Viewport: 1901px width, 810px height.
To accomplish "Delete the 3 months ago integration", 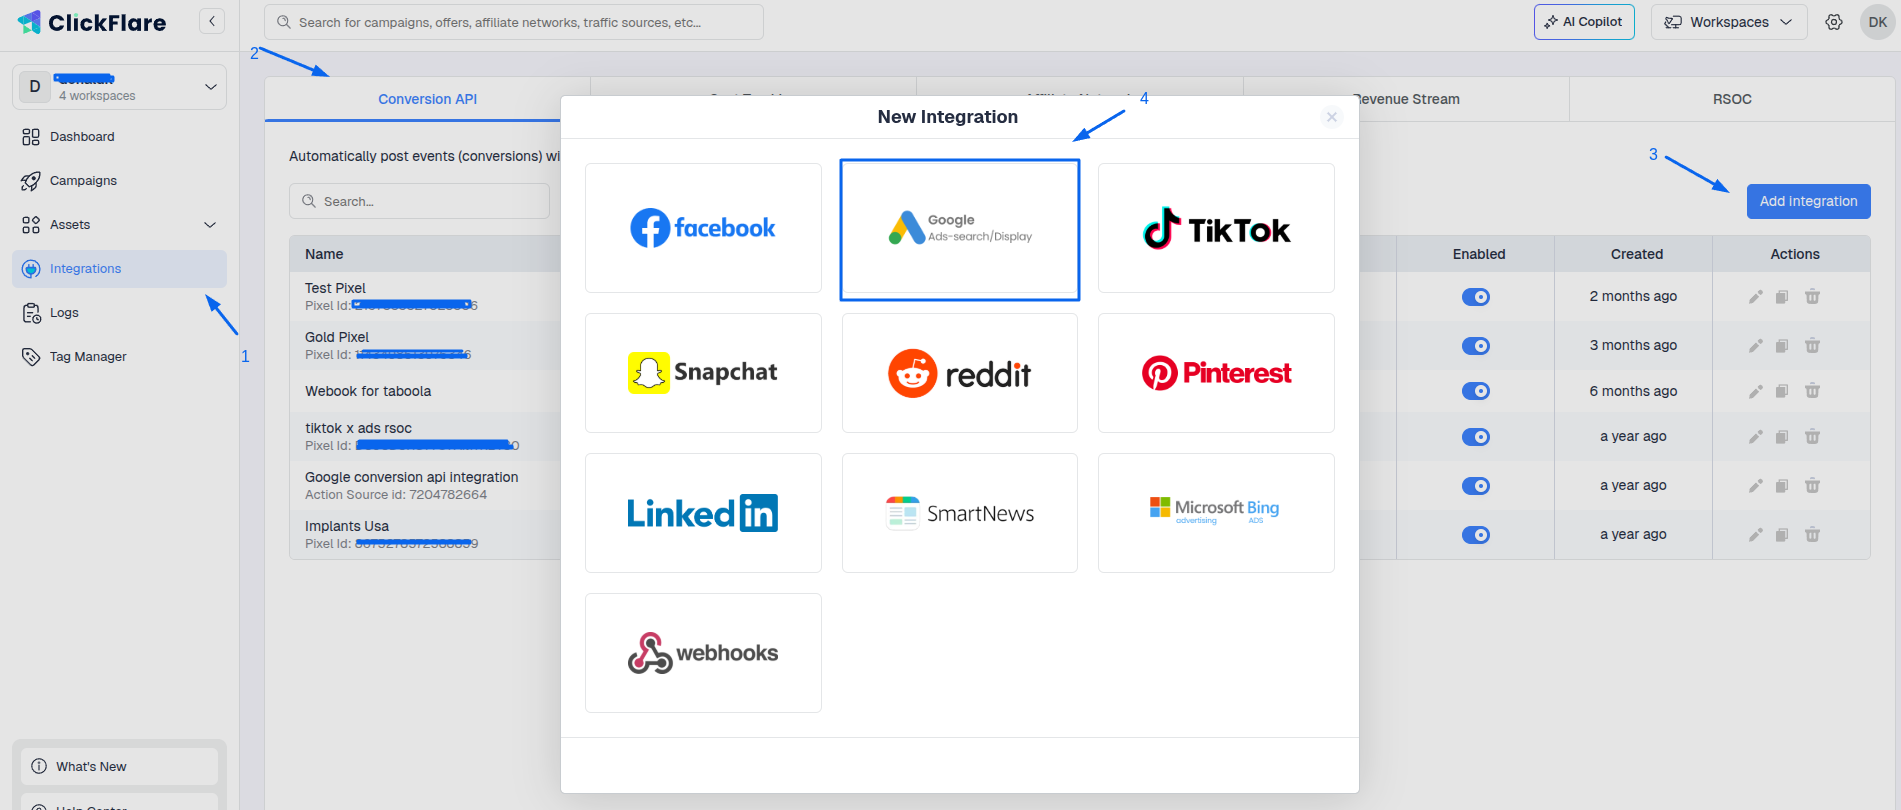I will 1812,346.
